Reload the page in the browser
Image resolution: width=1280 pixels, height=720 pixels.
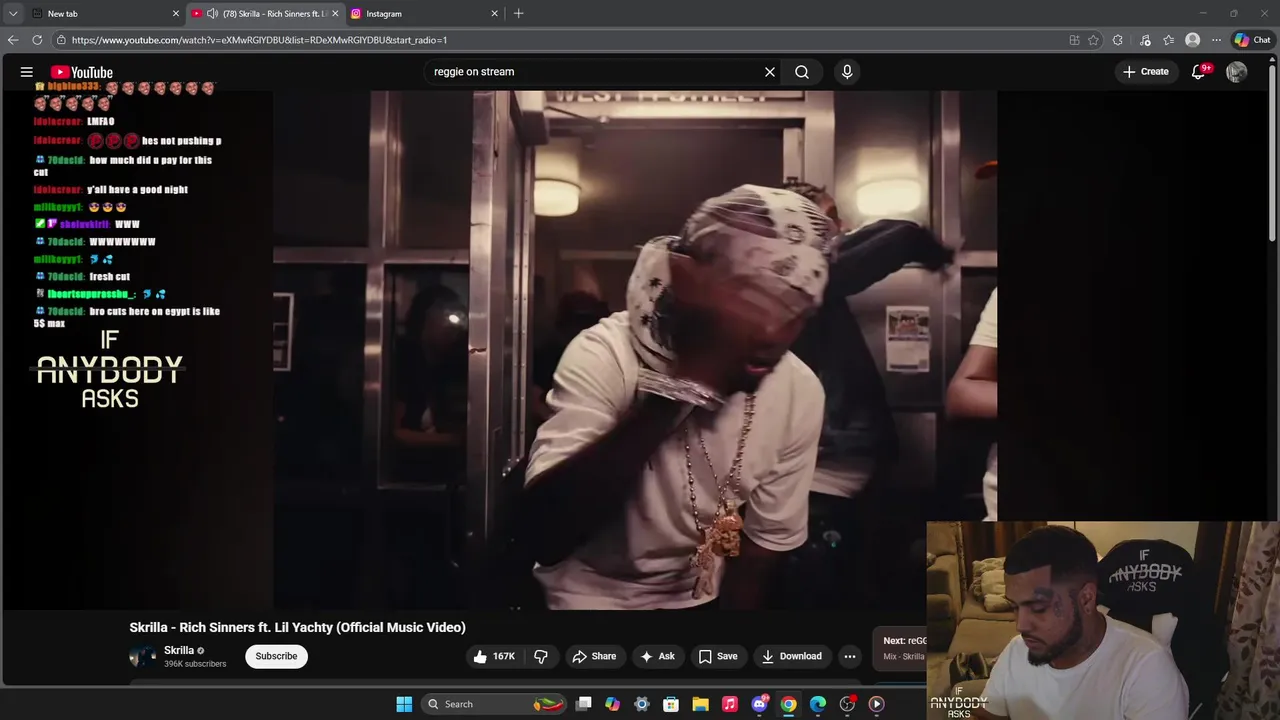tap(37, 40)
